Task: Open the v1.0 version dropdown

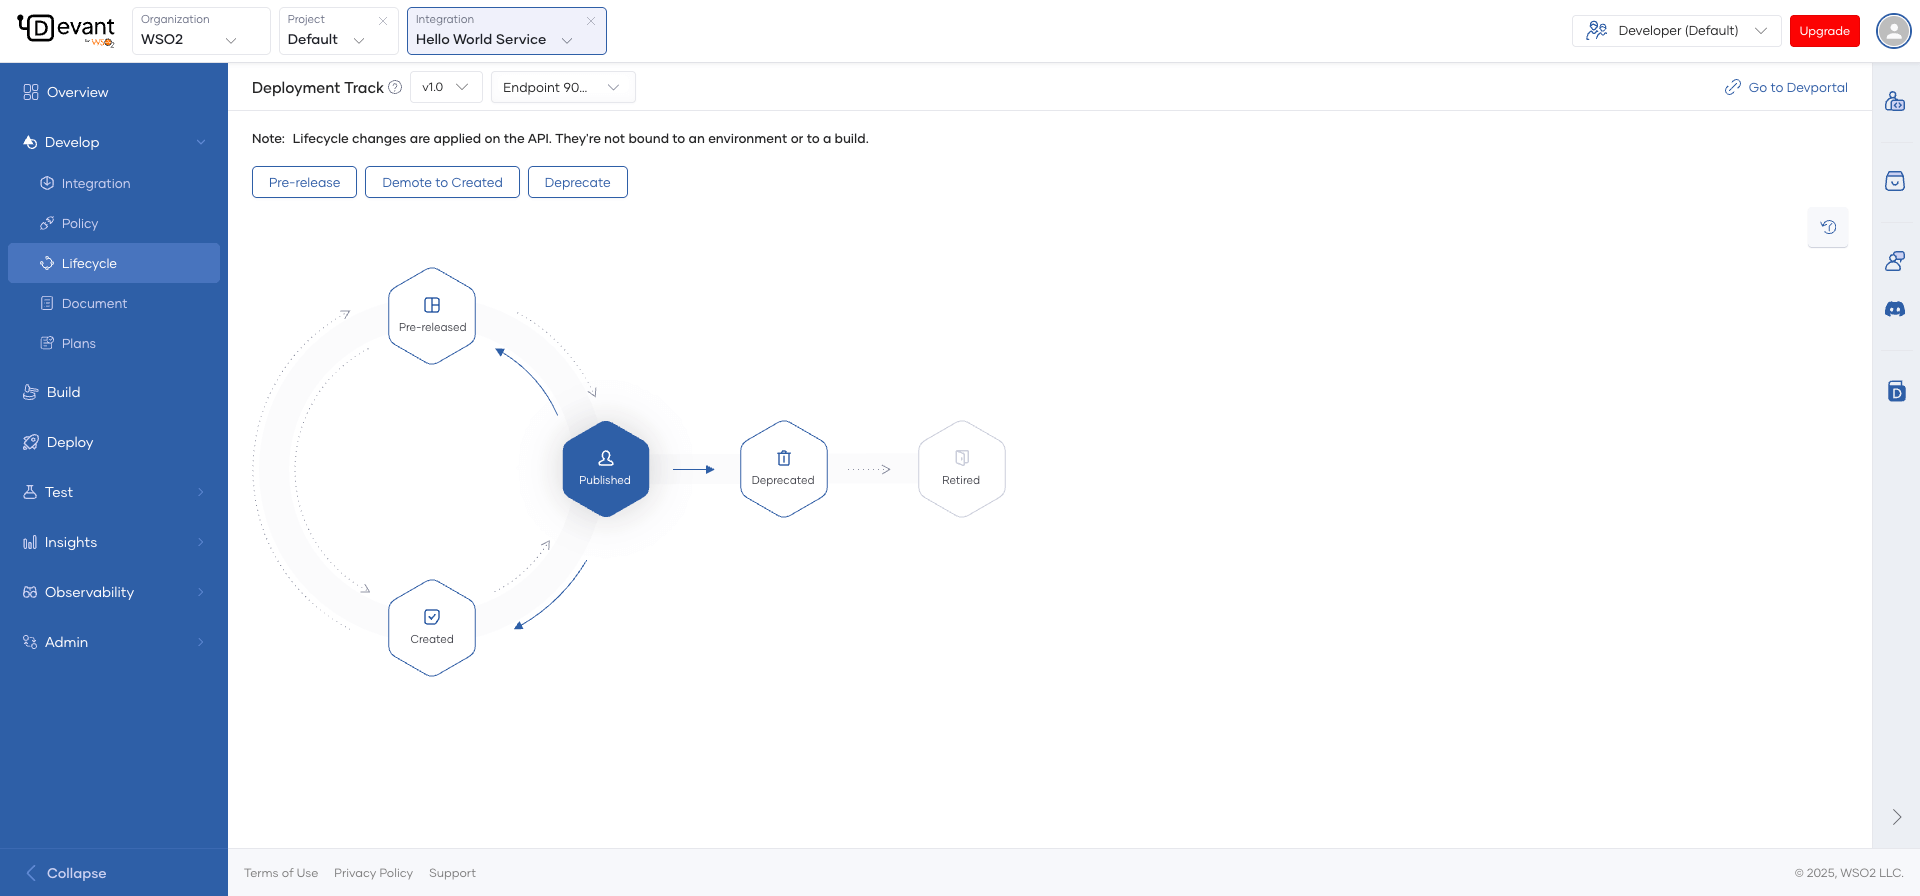Action: tap(446, 87)
